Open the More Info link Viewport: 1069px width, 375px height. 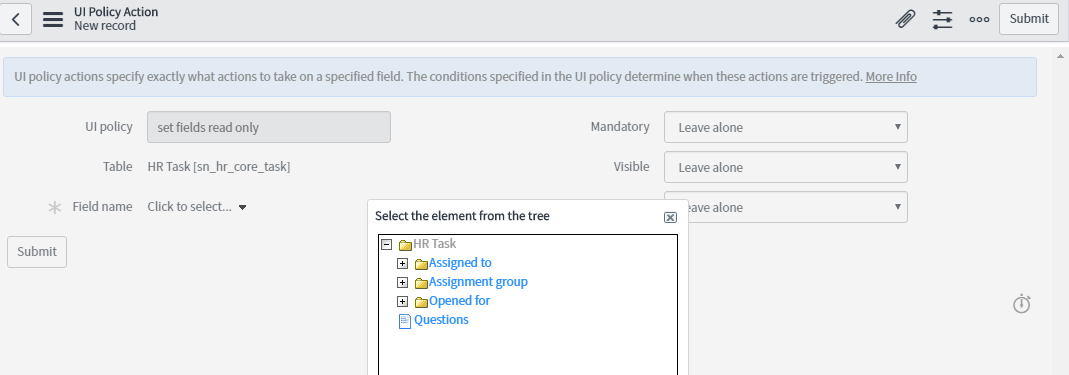(x=890, y=76)
